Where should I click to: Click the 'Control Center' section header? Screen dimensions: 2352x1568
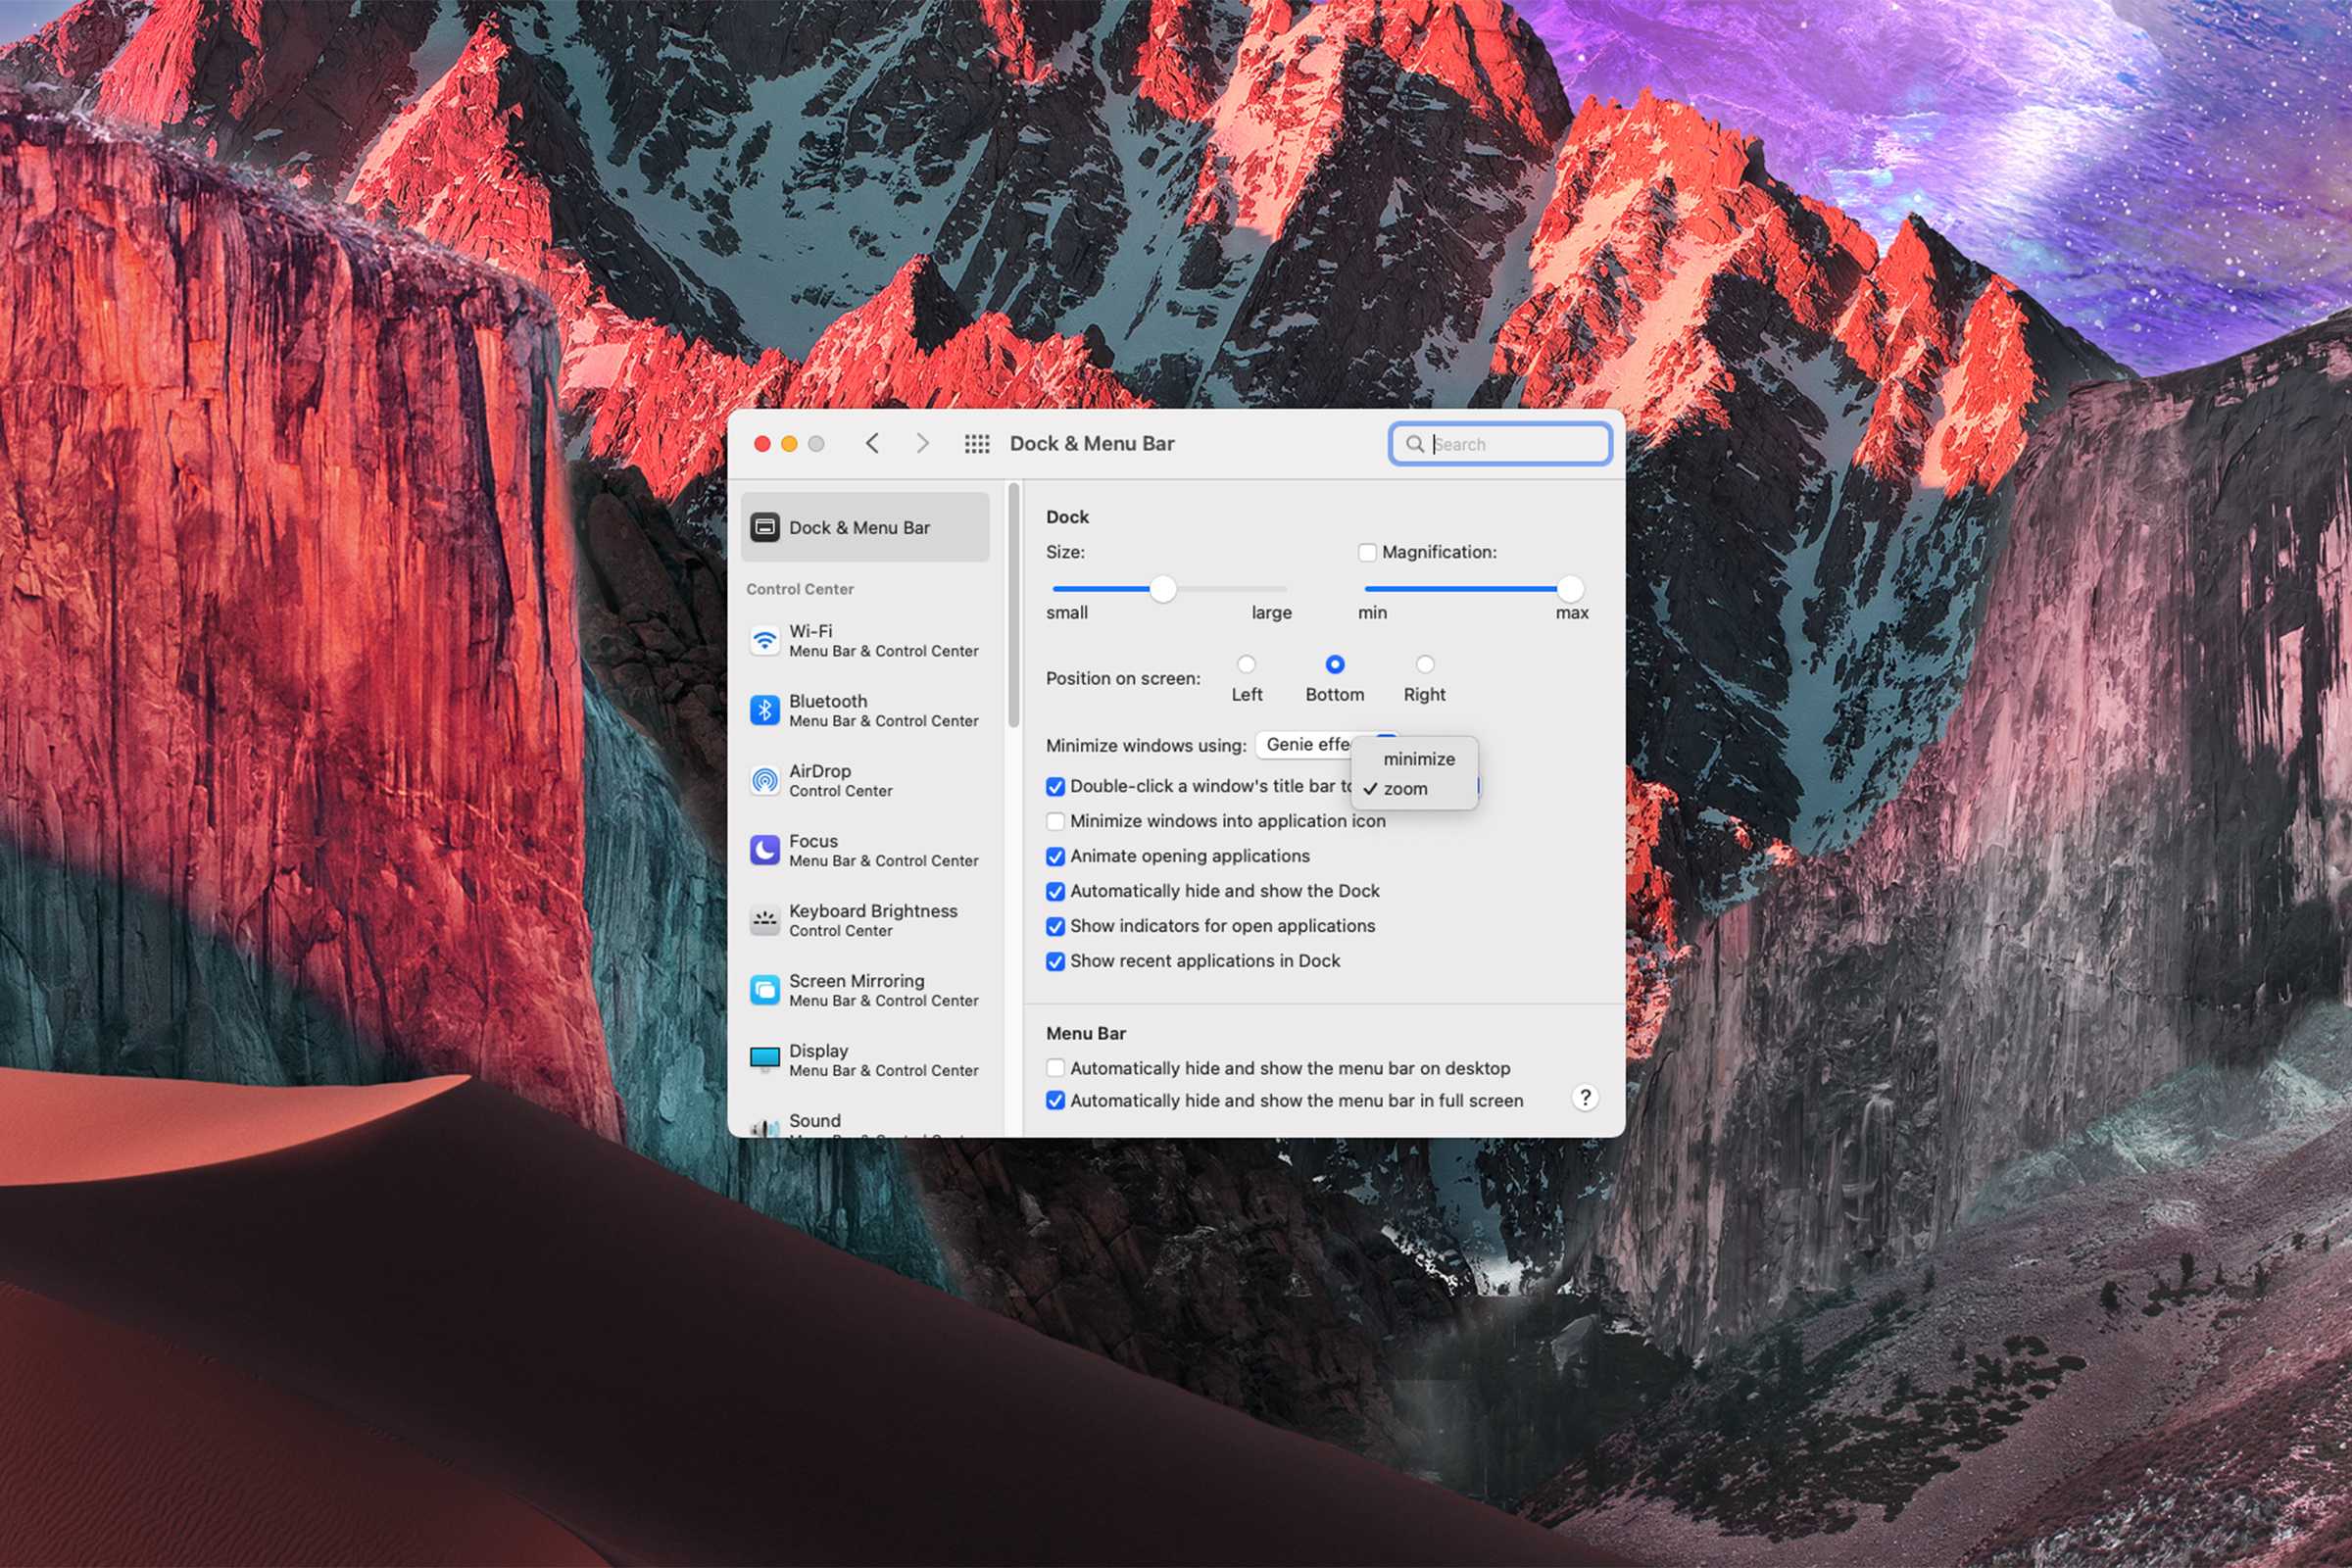800,589
